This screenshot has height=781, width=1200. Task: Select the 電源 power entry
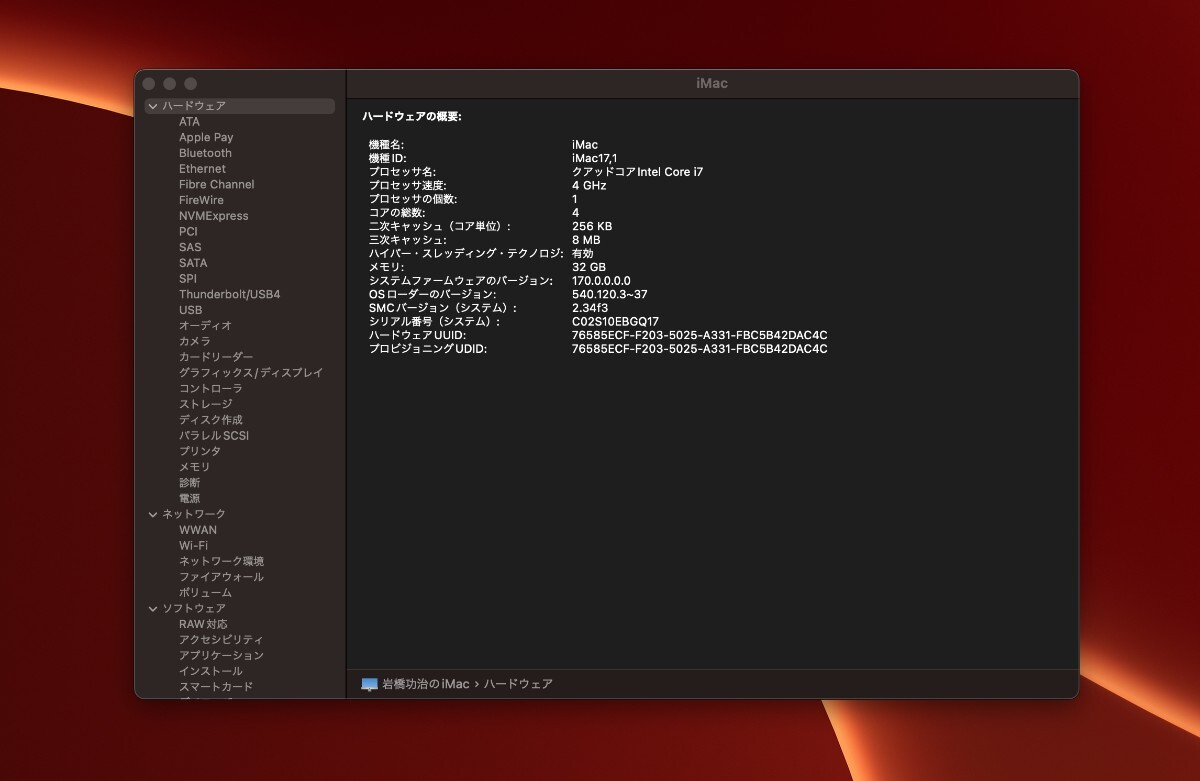(x=189, y=498)
